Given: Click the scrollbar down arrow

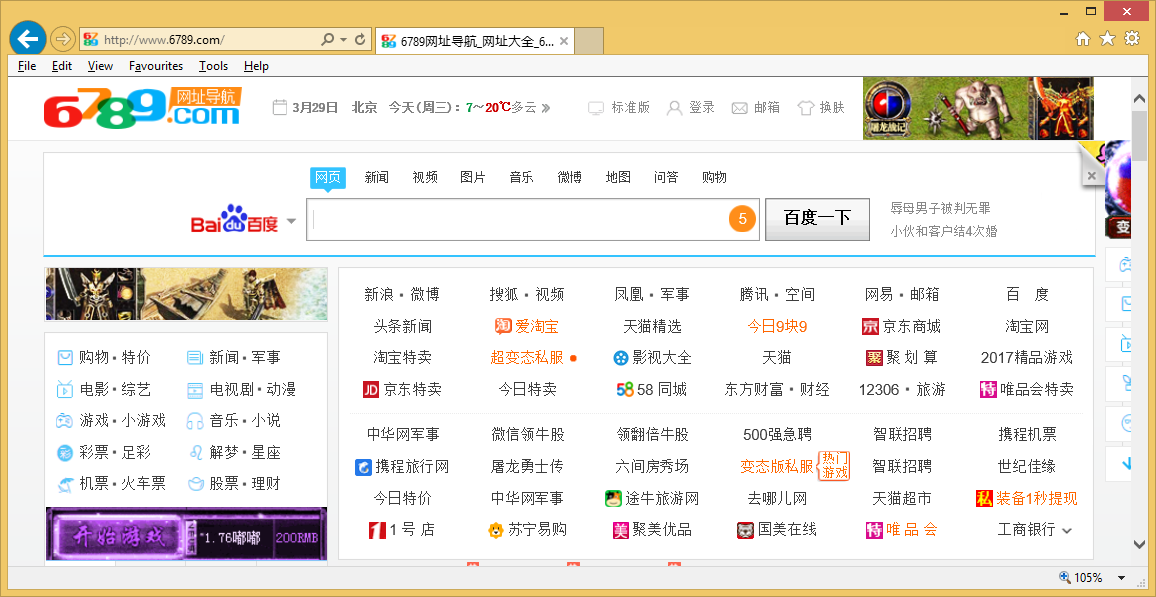Looking at the screenshot, I should [x=1140, y=544].
